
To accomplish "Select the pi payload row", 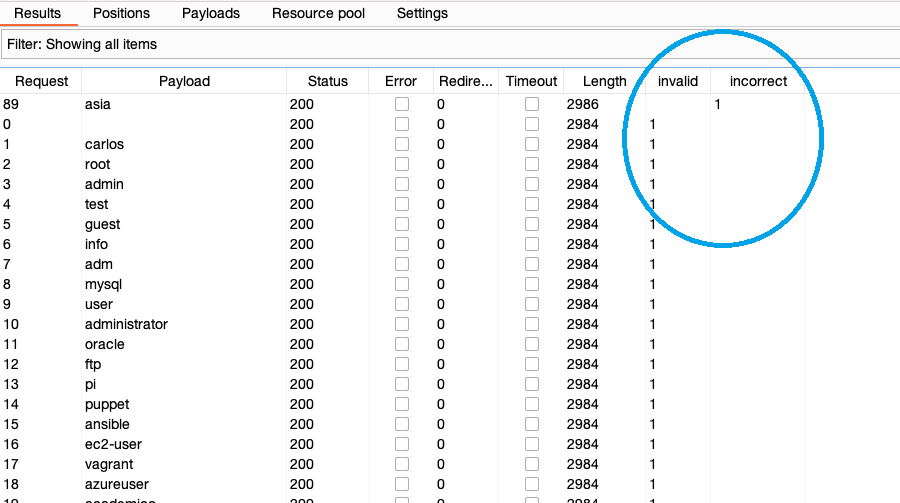I will [450, 384].
